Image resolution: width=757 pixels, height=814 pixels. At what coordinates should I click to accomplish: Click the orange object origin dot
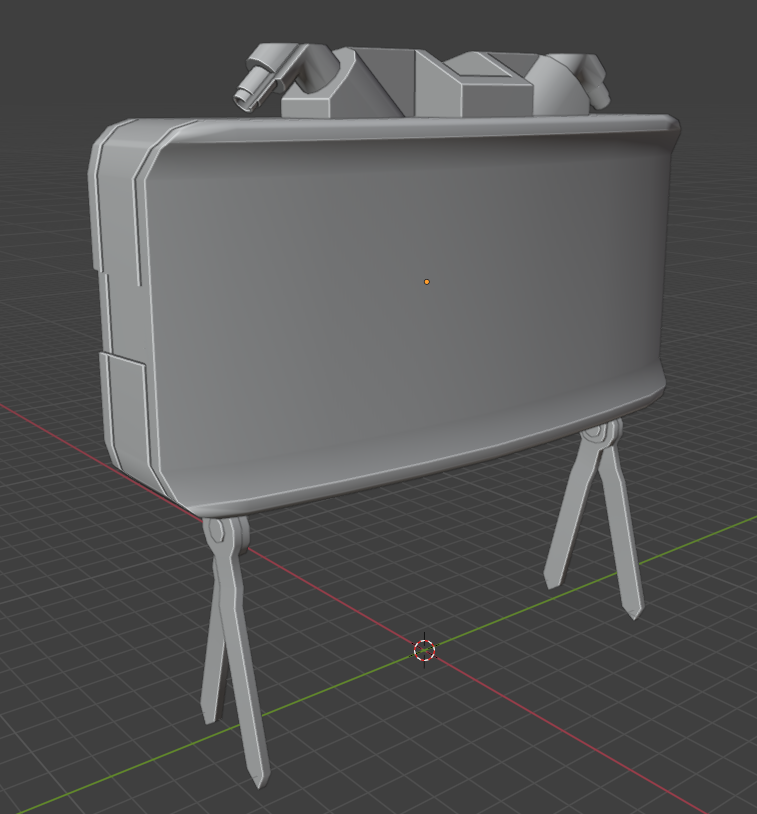point(427,282)
